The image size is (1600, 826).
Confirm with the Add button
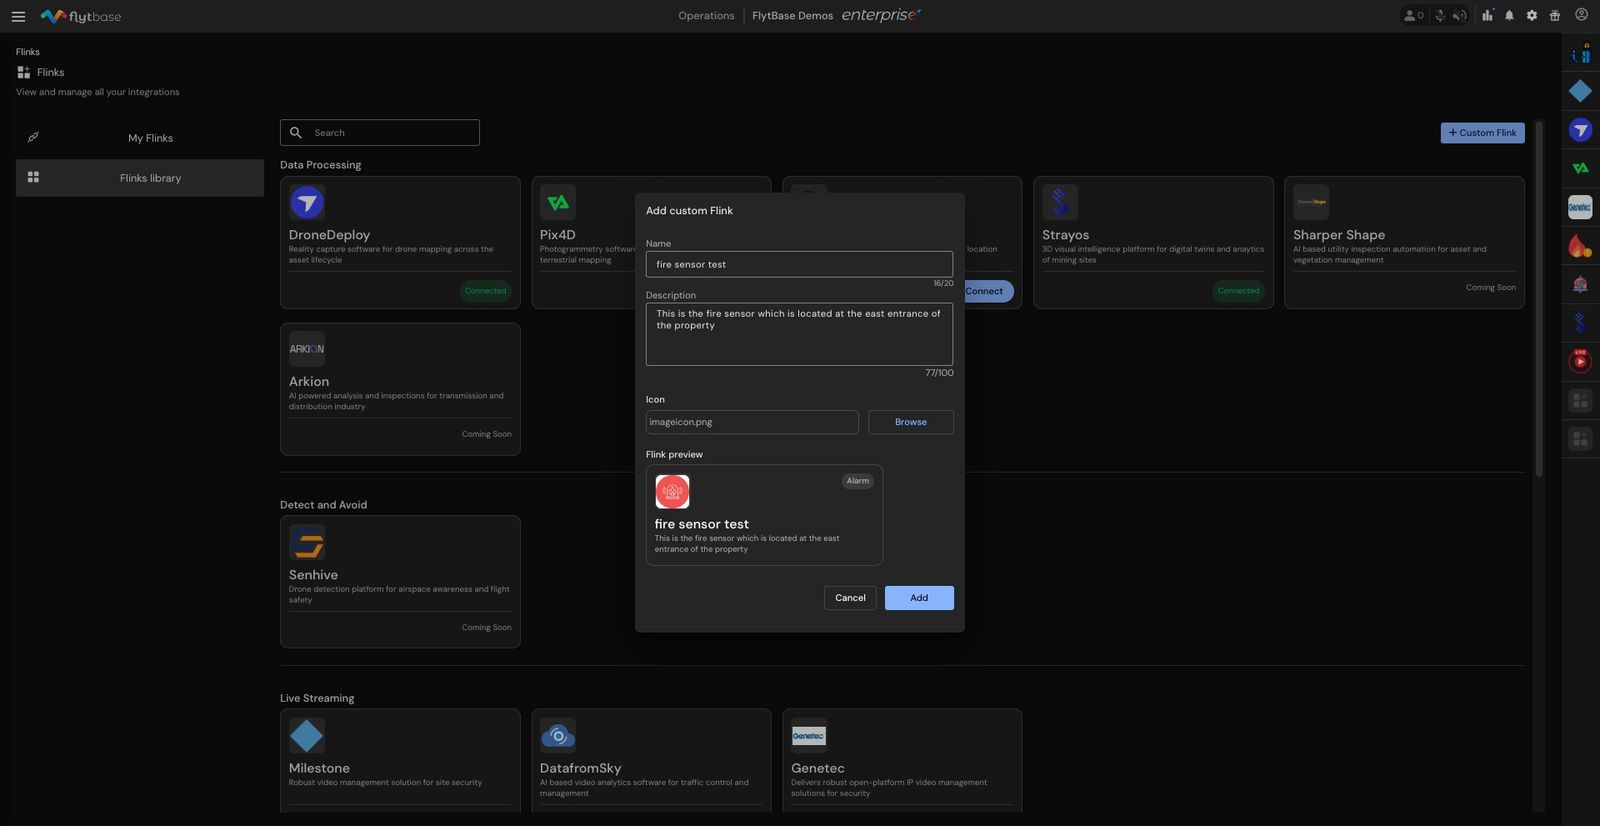pyautogui.click(x=919, y=598)
